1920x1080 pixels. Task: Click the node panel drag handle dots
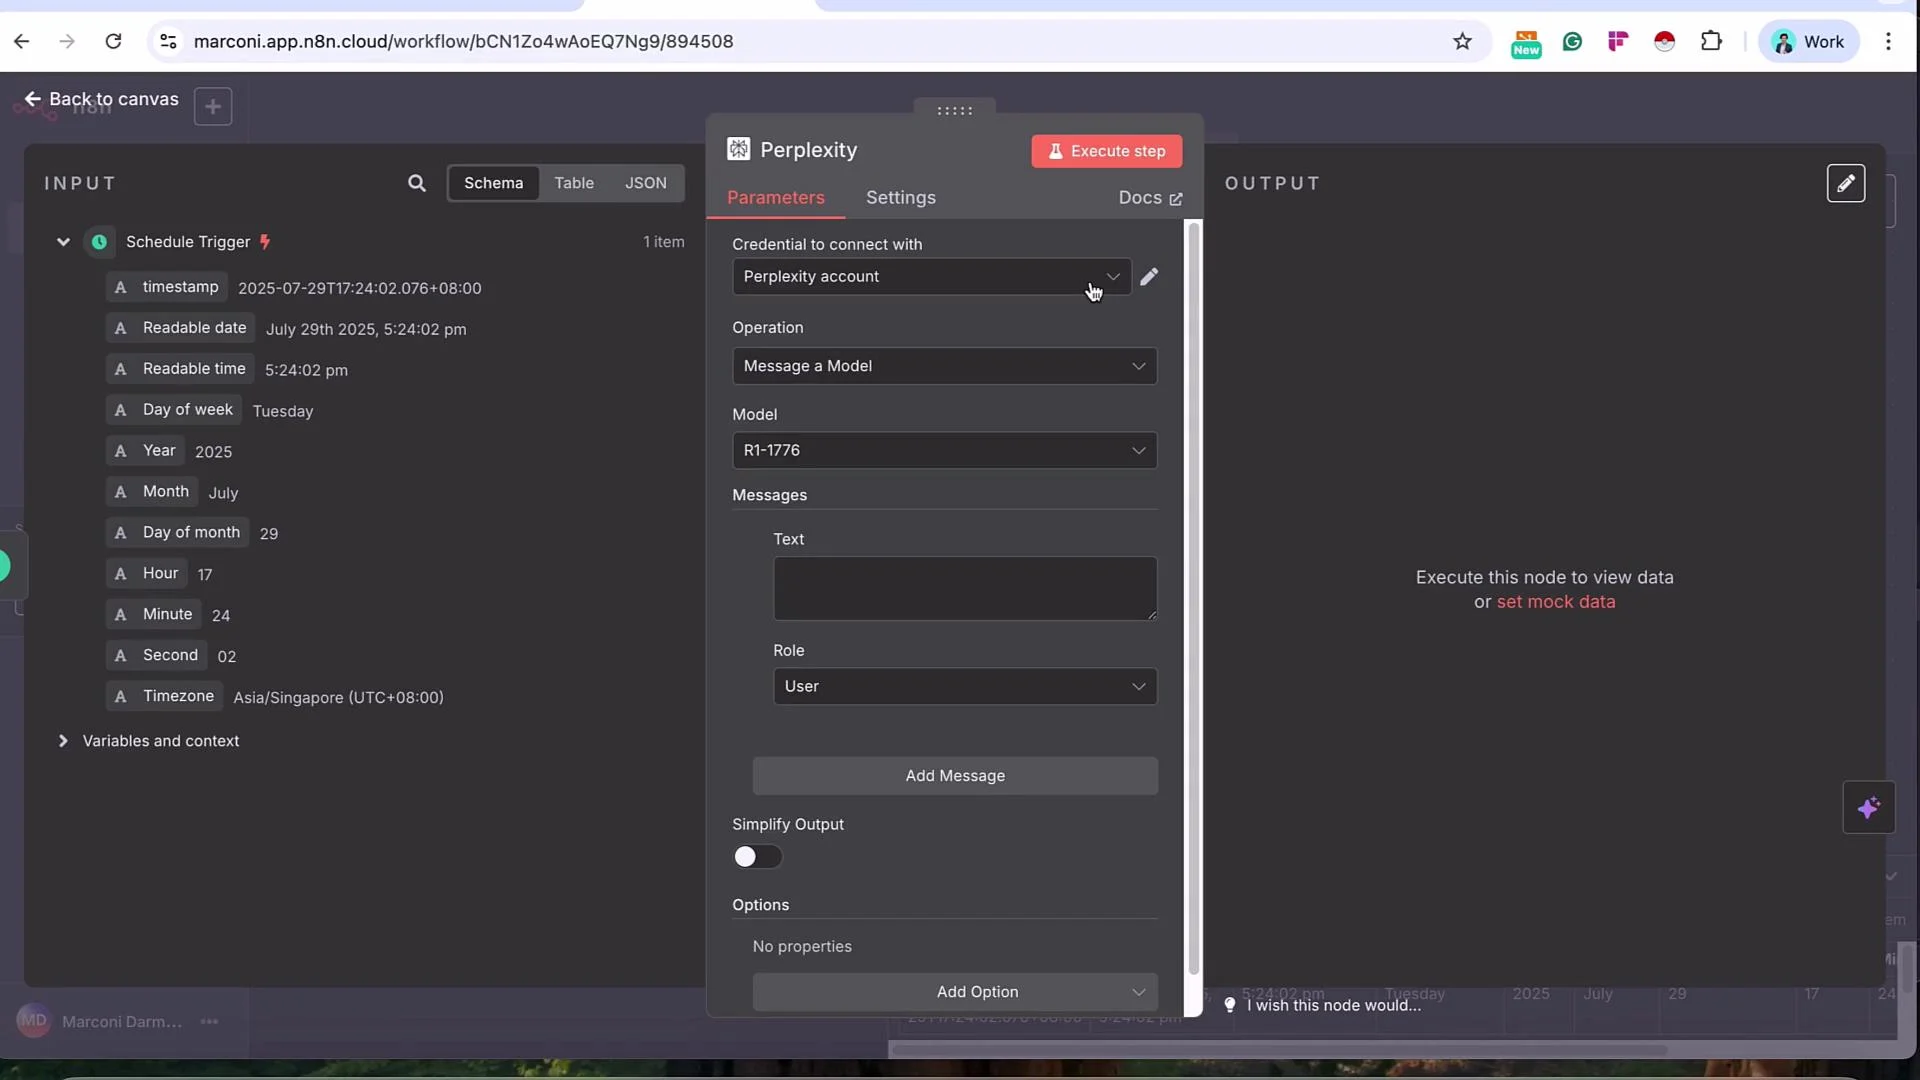tap(955, 110)
